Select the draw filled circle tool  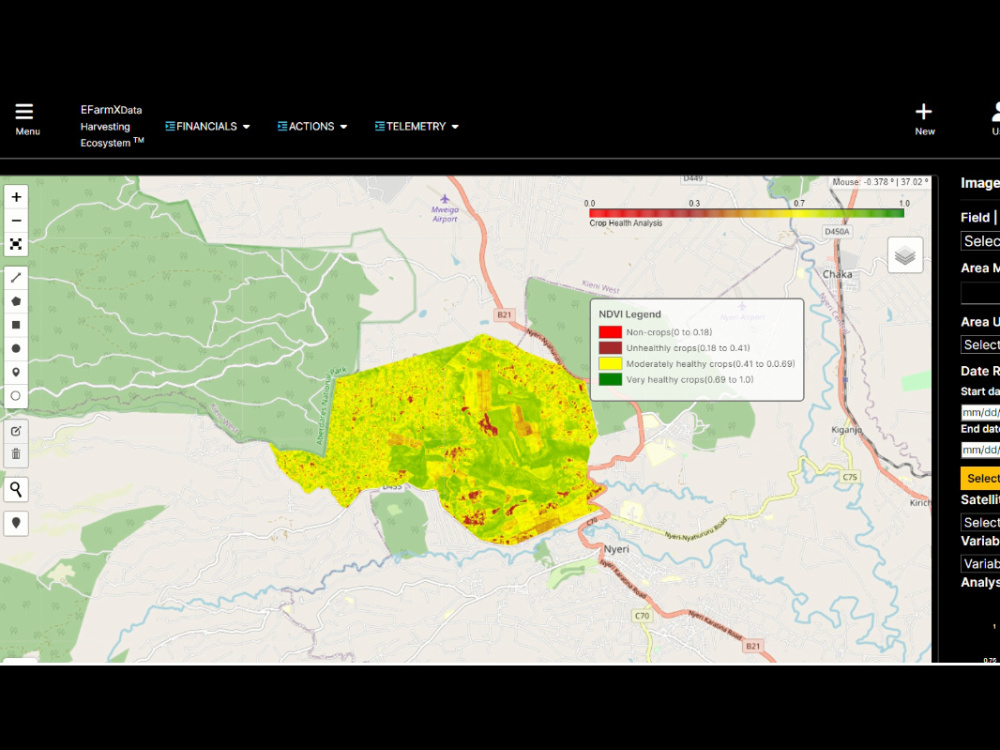point(16,348)
